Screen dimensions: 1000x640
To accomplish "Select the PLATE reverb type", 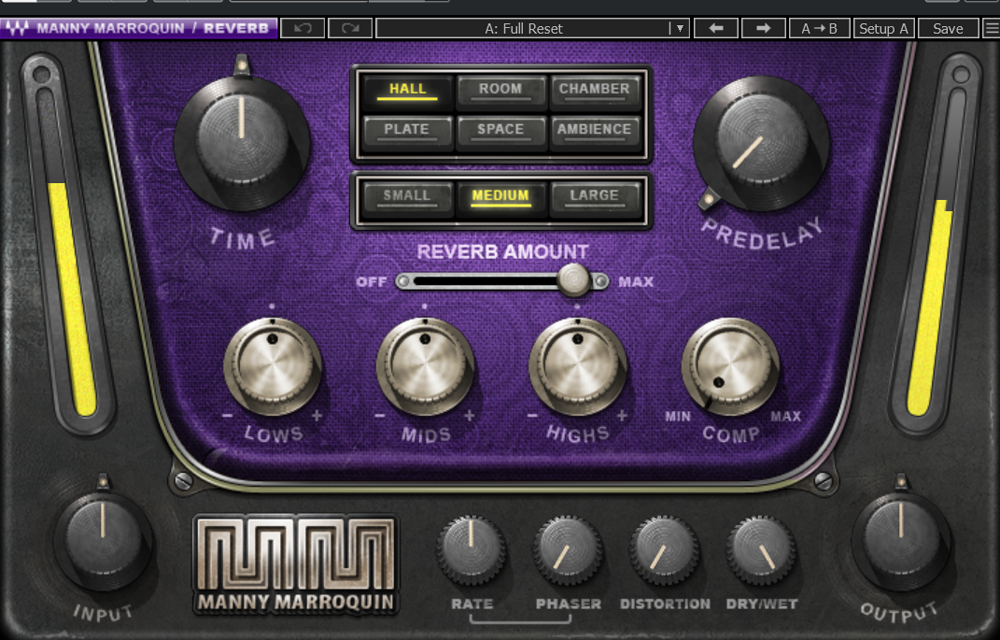I will [x=407, y=131].
